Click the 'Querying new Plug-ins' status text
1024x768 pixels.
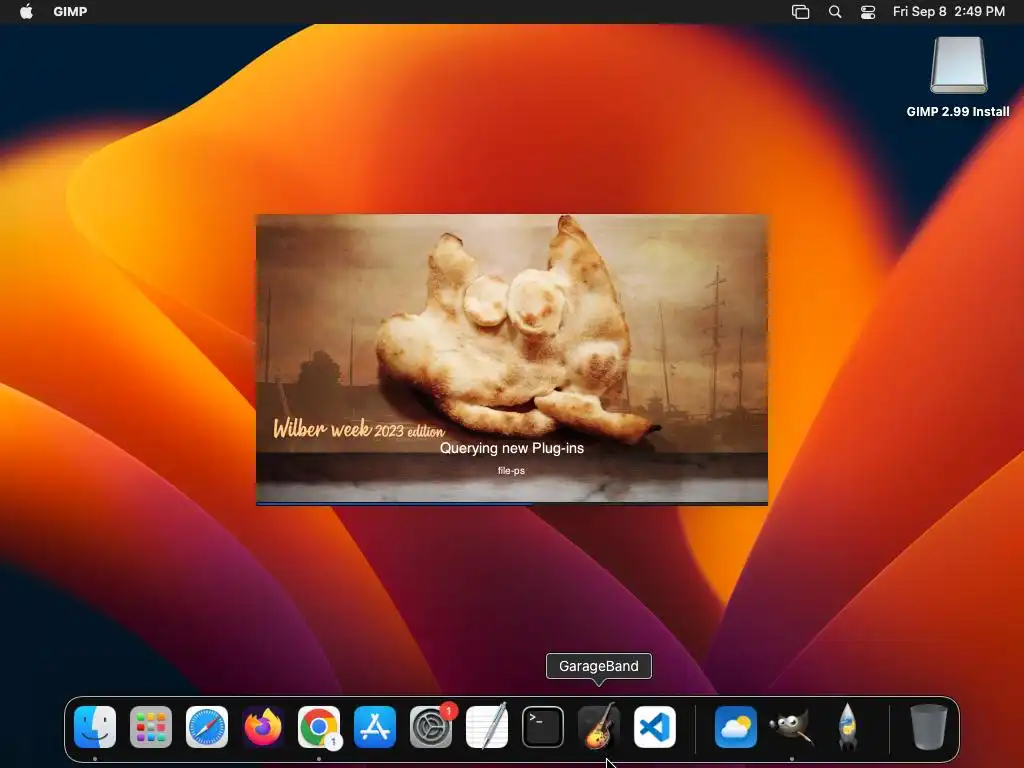[512, 448]
